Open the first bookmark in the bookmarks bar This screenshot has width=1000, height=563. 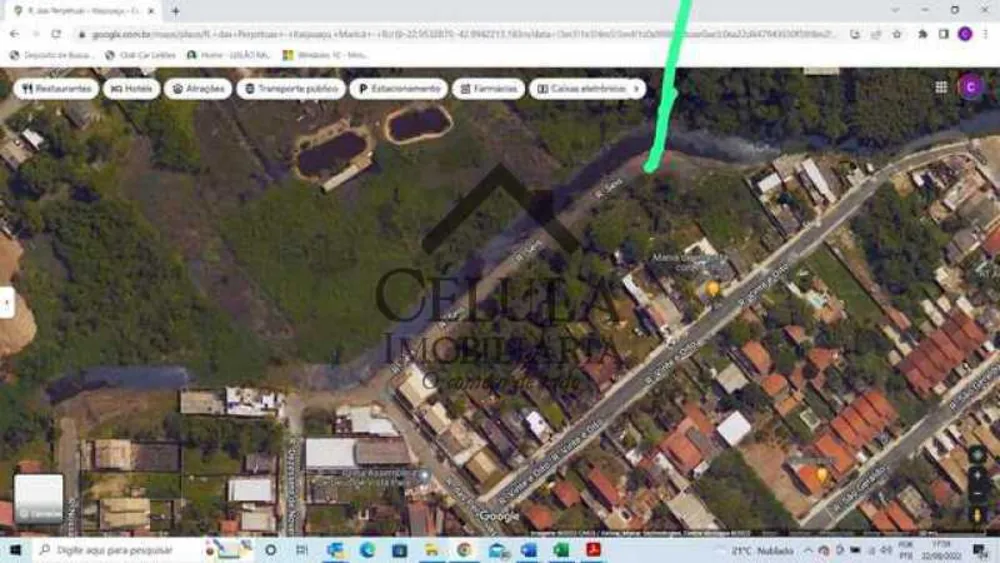tap(50, 55)
